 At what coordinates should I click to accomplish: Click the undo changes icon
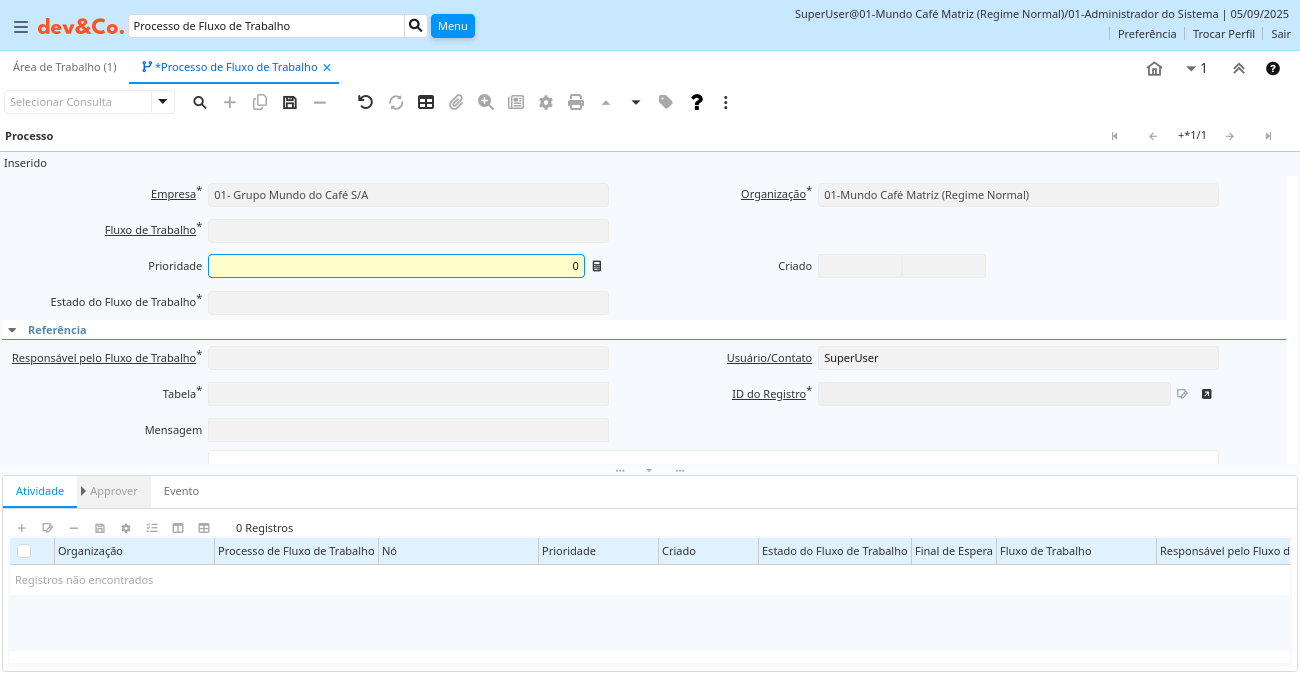[x=365, y=102]
